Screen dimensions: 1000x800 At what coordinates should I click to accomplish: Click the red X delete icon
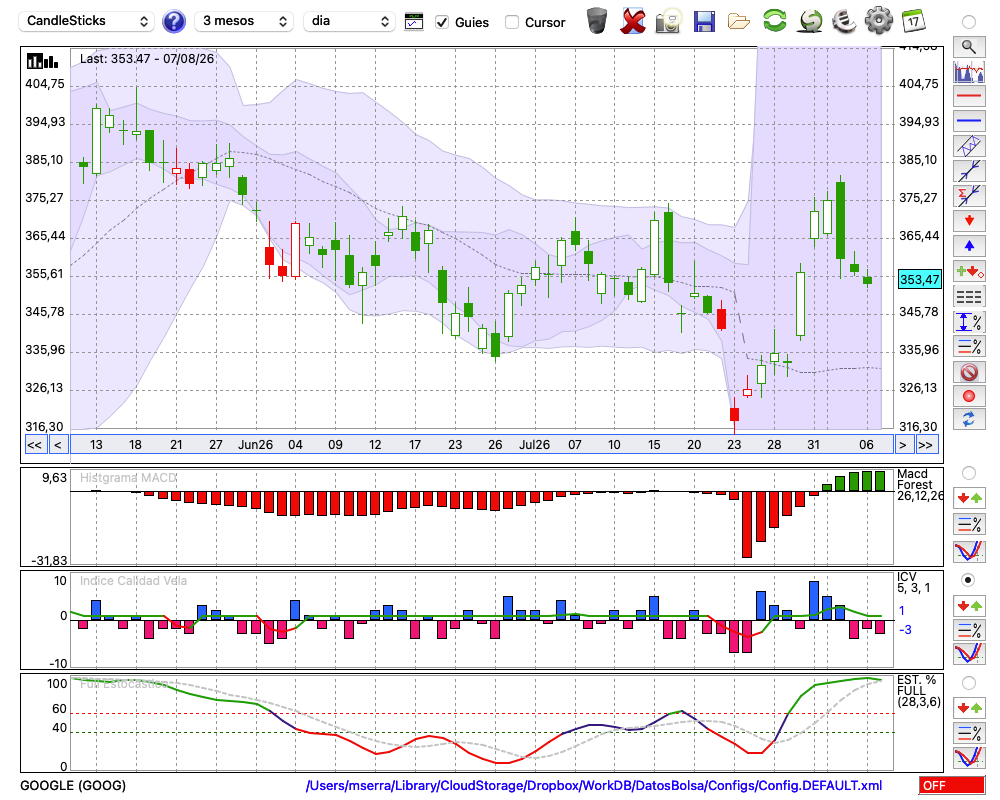(632, 21)
